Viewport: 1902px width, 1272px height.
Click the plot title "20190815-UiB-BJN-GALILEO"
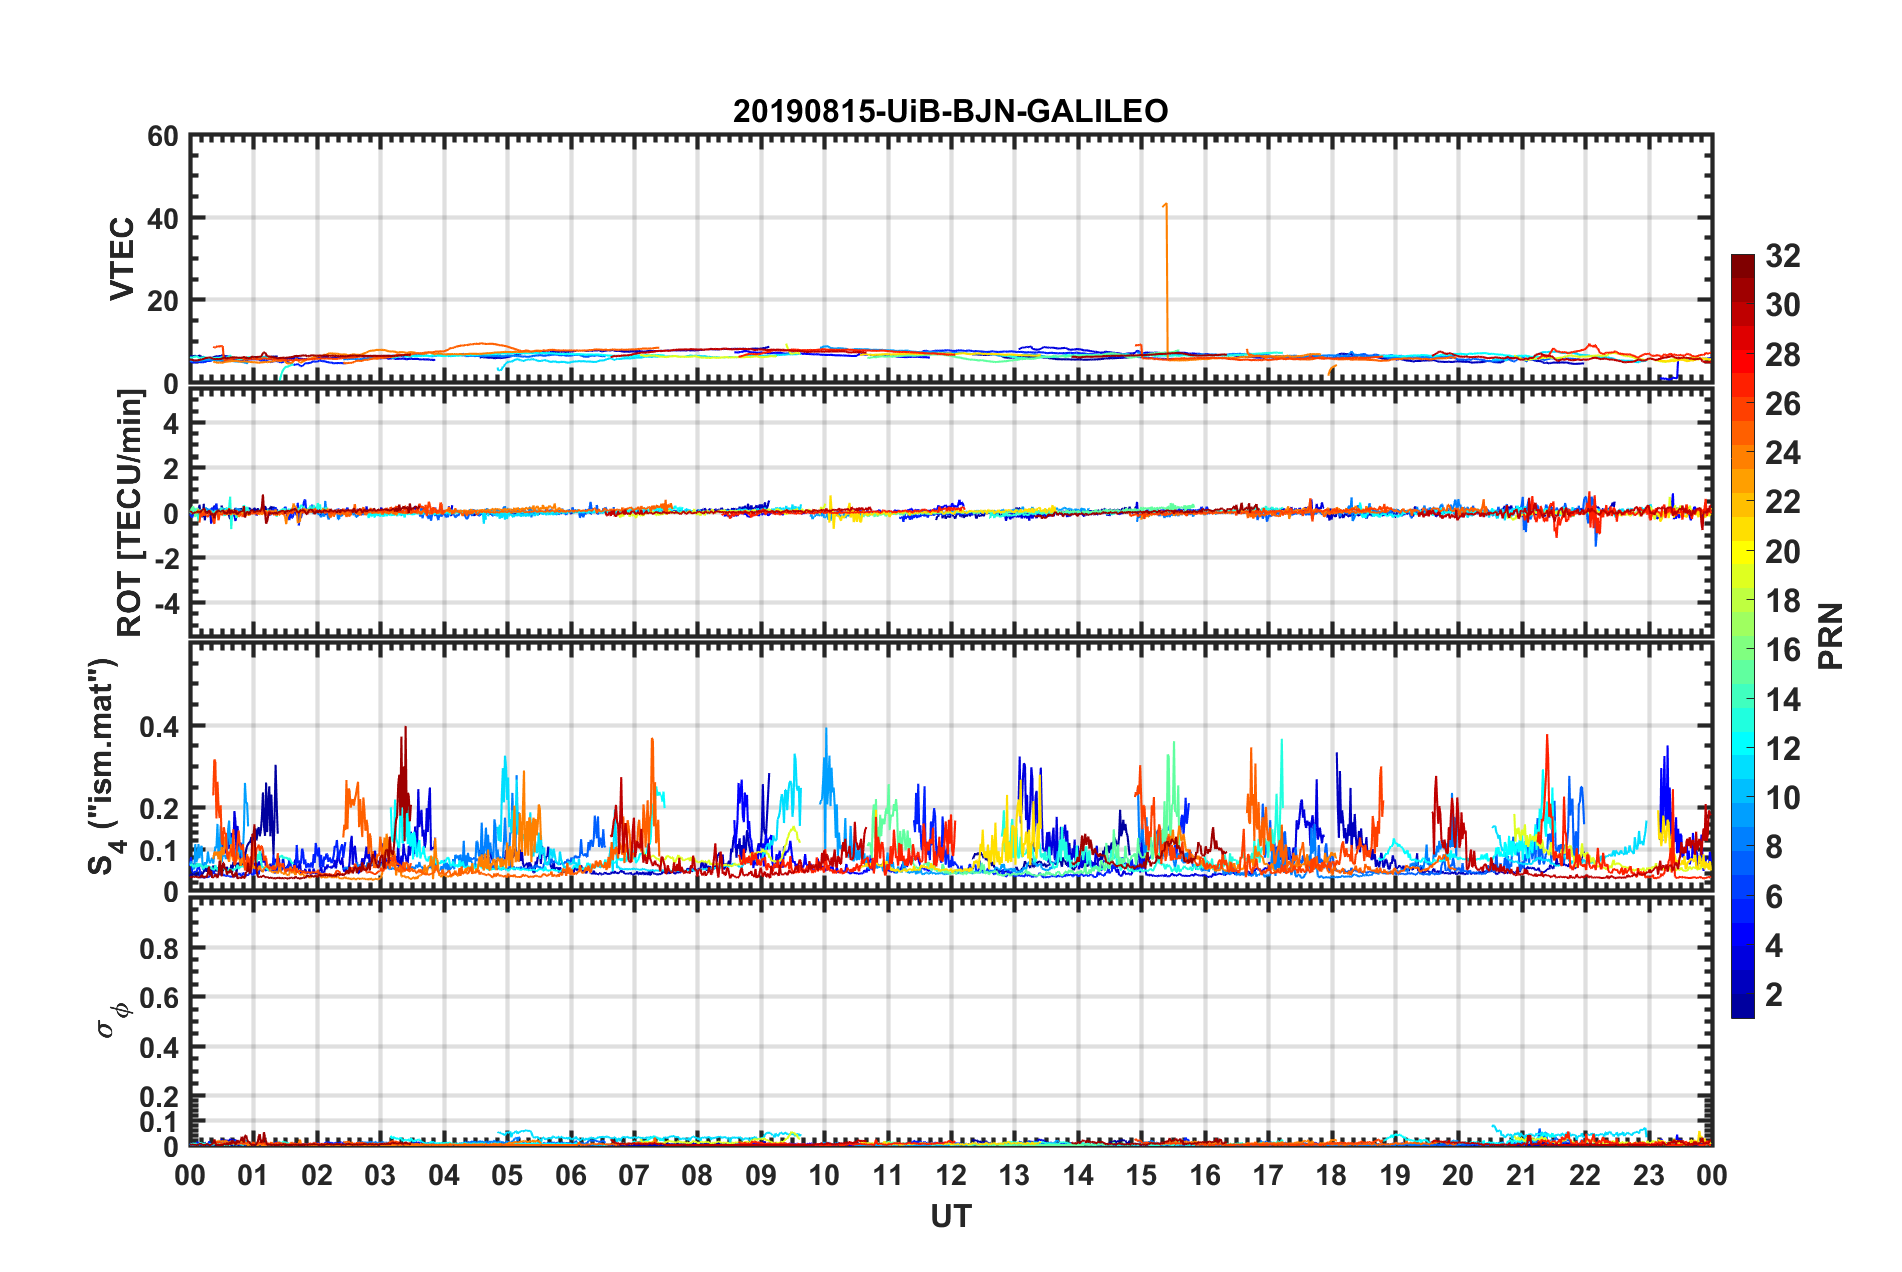point(950,111)
